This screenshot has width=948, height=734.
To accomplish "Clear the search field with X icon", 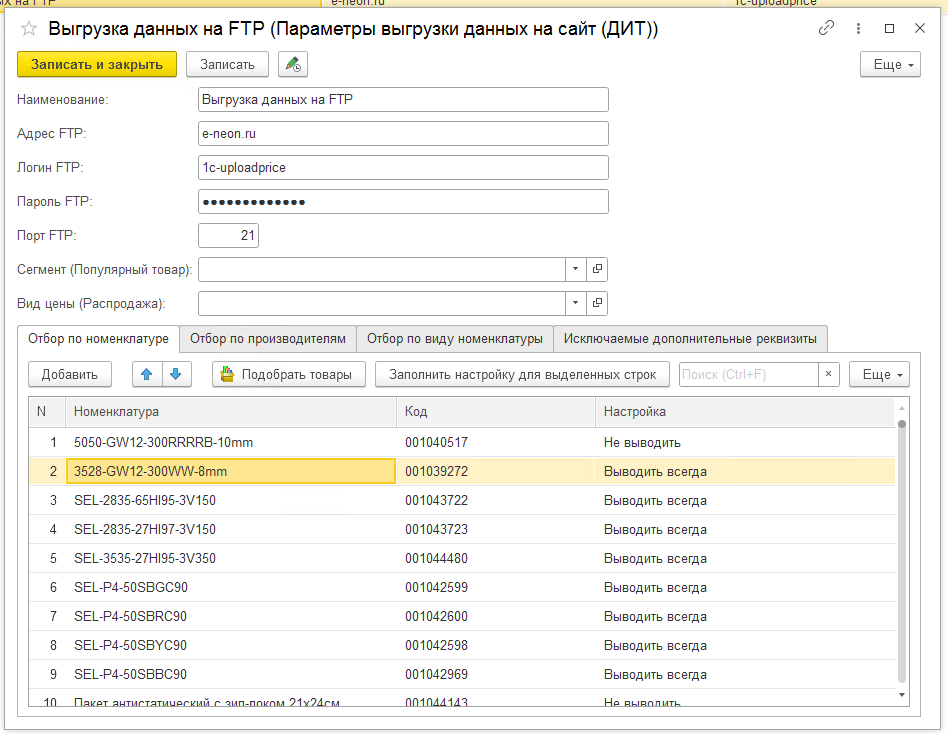I will [x=828, y=375].
